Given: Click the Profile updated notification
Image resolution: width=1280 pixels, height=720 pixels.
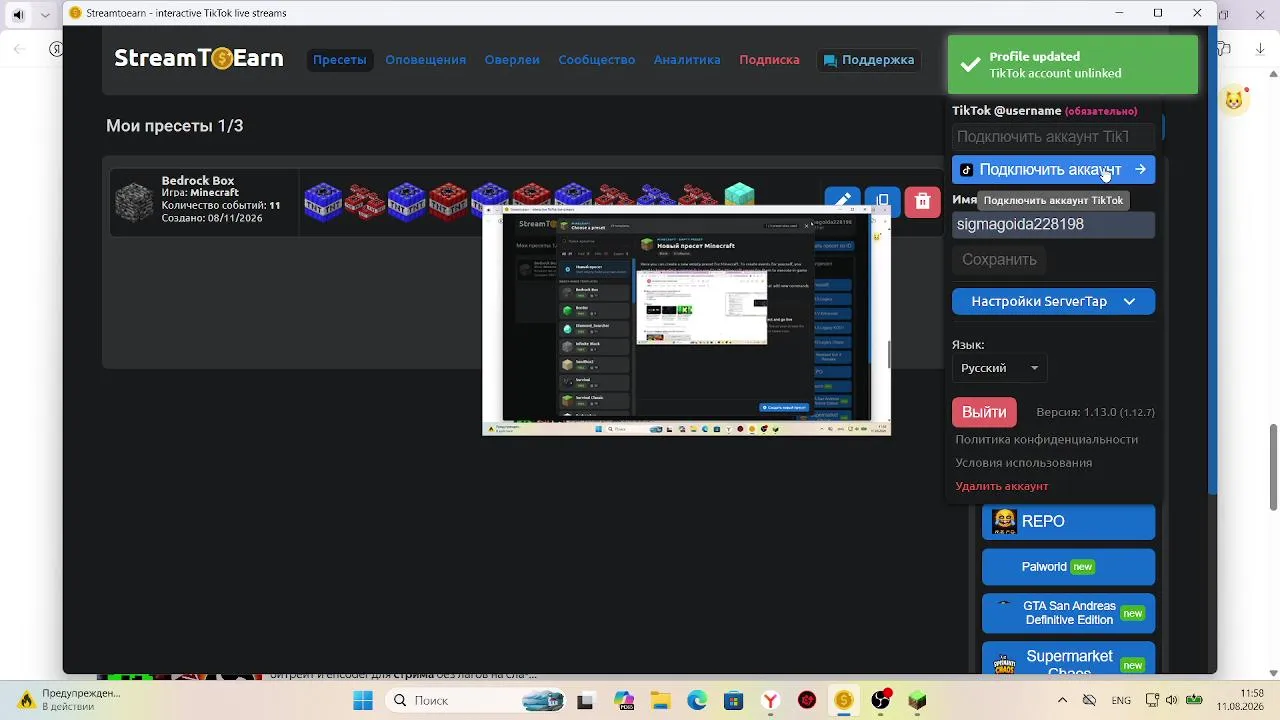Looking at the screenshot, I should coord(1072,65).
